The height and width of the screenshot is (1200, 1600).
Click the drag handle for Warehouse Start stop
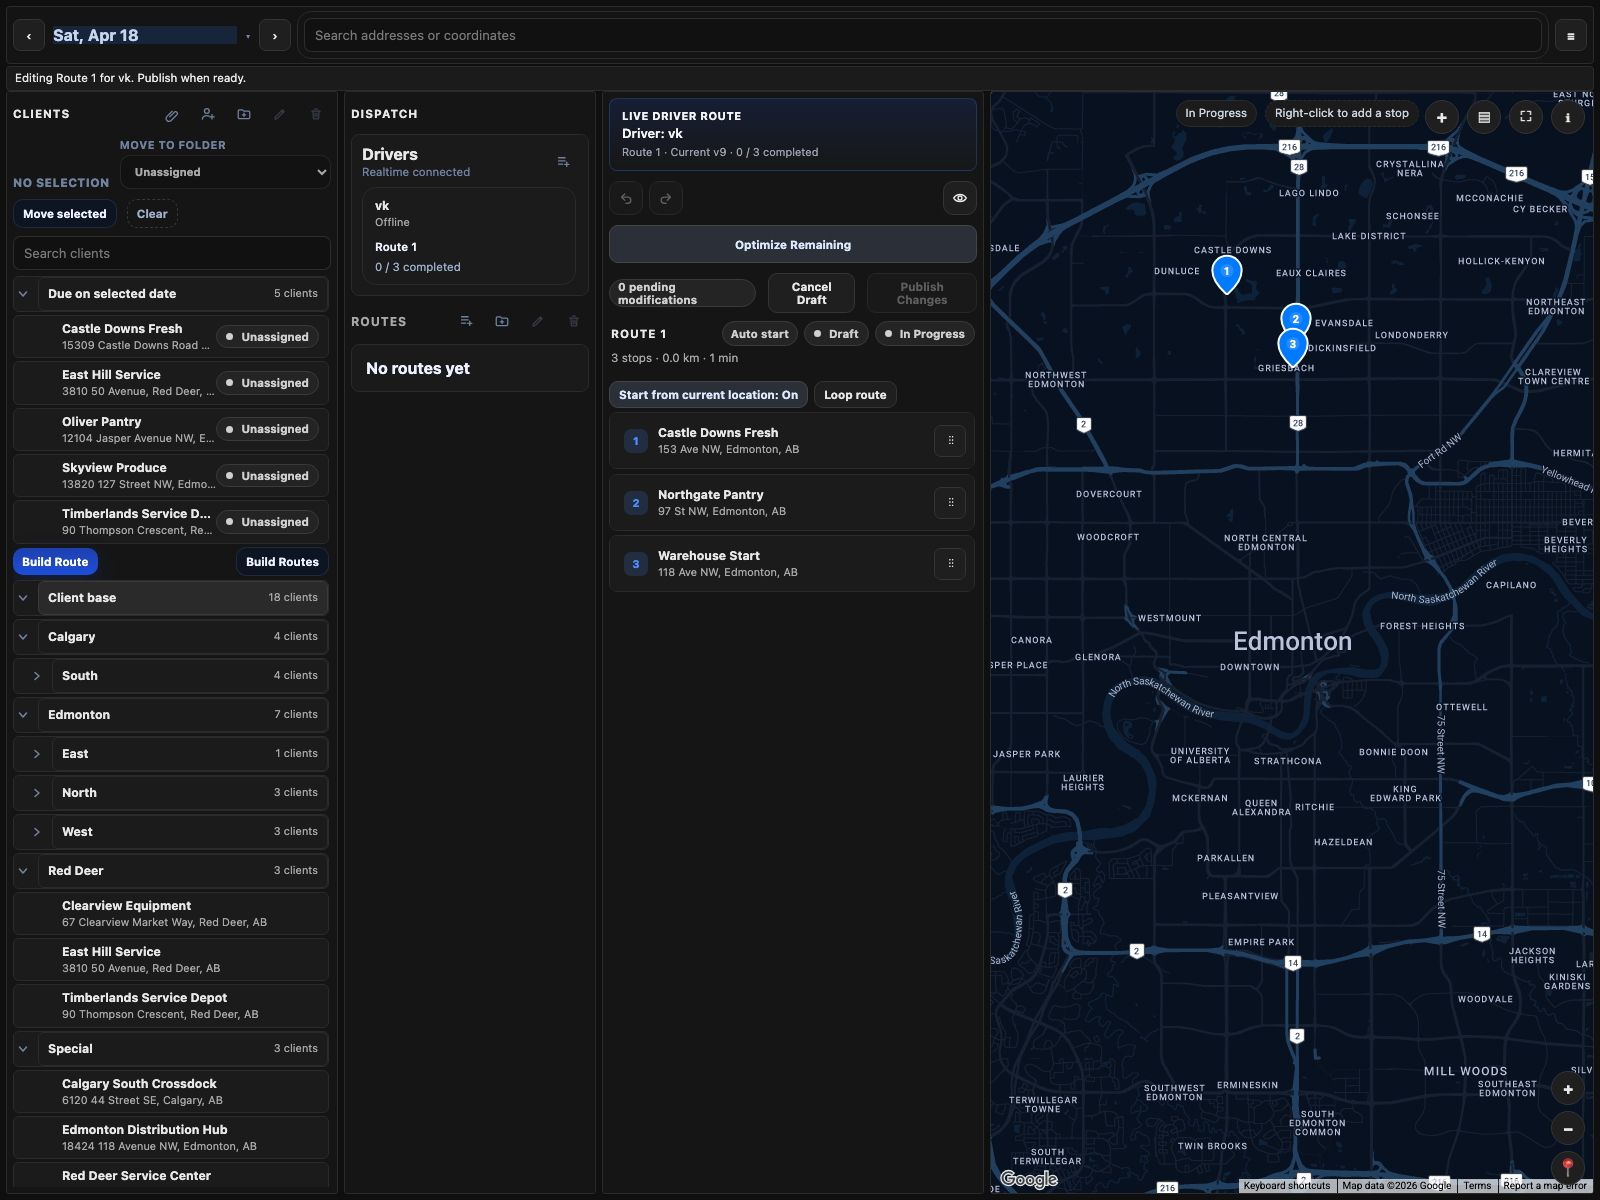950,564
